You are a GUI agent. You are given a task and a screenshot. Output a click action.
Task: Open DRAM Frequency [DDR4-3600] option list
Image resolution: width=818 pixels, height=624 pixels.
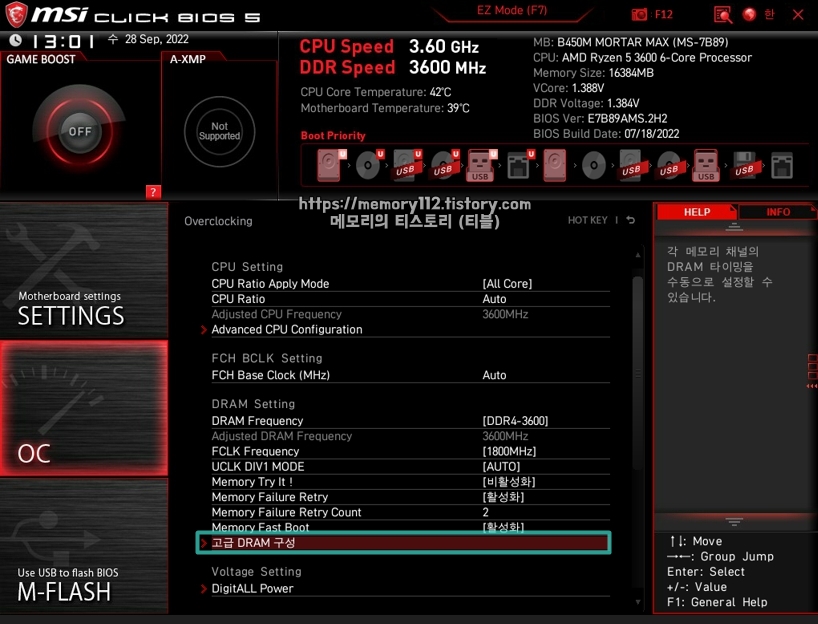click(x=515, y=421)
